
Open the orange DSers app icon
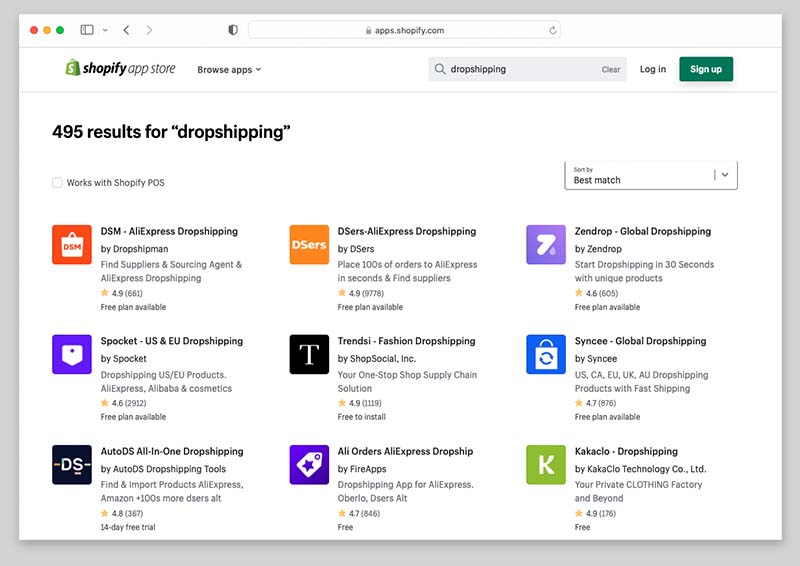pyautogui.click(x=309, y=244)
